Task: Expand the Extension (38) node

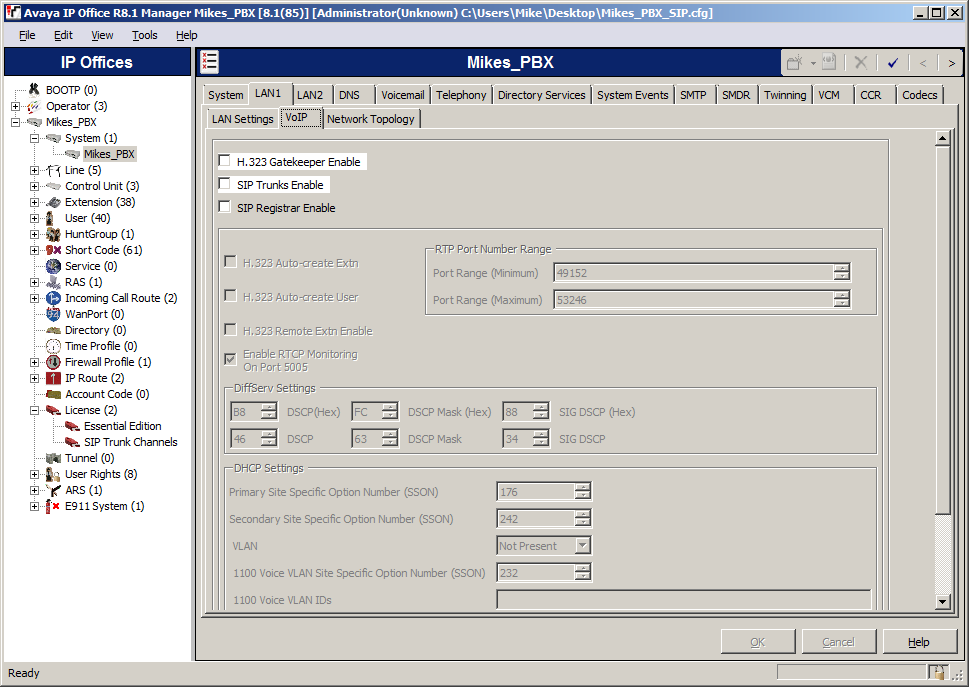Action: tap(35, 202)
